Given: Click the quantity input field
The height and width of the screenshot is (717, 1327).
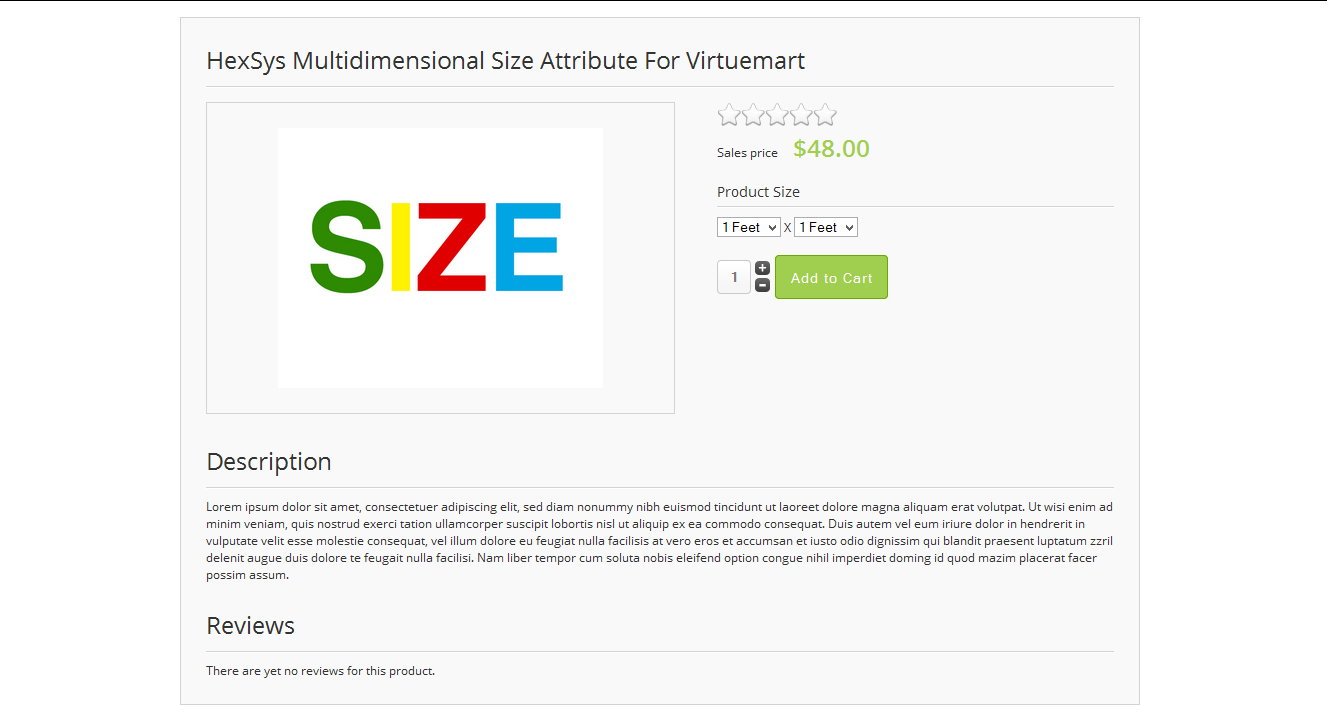Looking at the screenshot, I should (x=734, y=277).
